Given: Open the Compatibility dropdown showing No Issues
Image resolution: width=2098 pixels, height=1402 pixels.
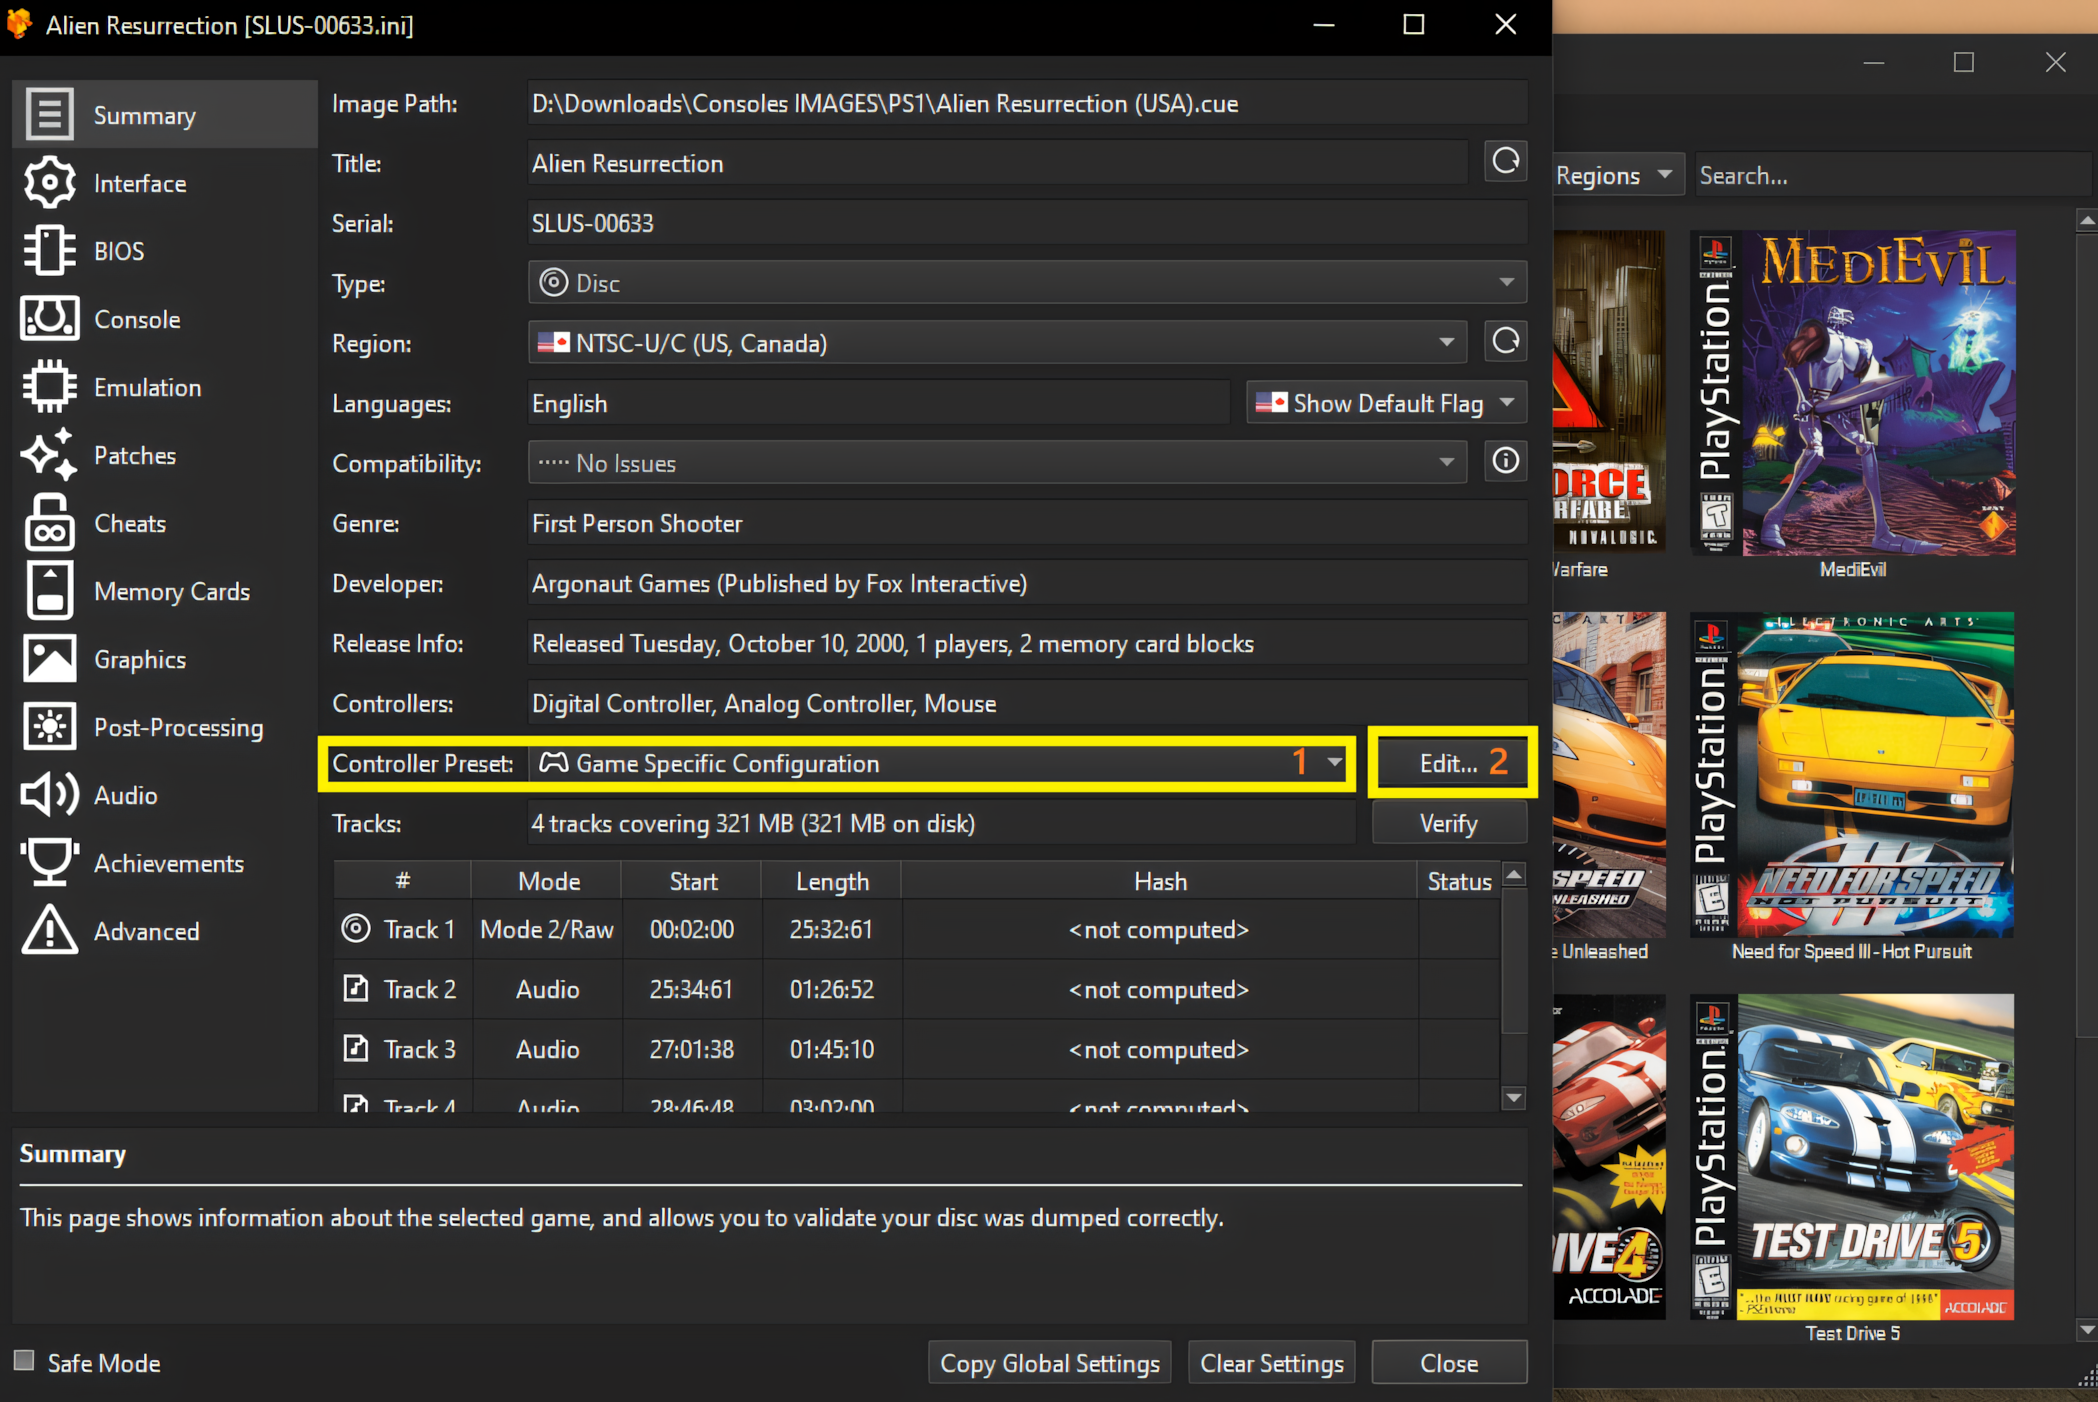Looking at the screenshot, I should click(x=996, y=463).
